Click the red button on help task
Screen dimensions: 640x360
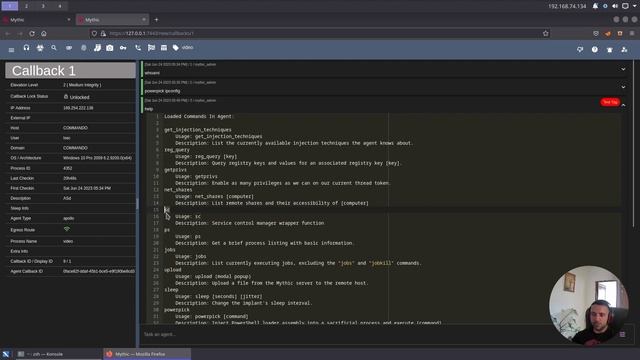click(610, 102)
